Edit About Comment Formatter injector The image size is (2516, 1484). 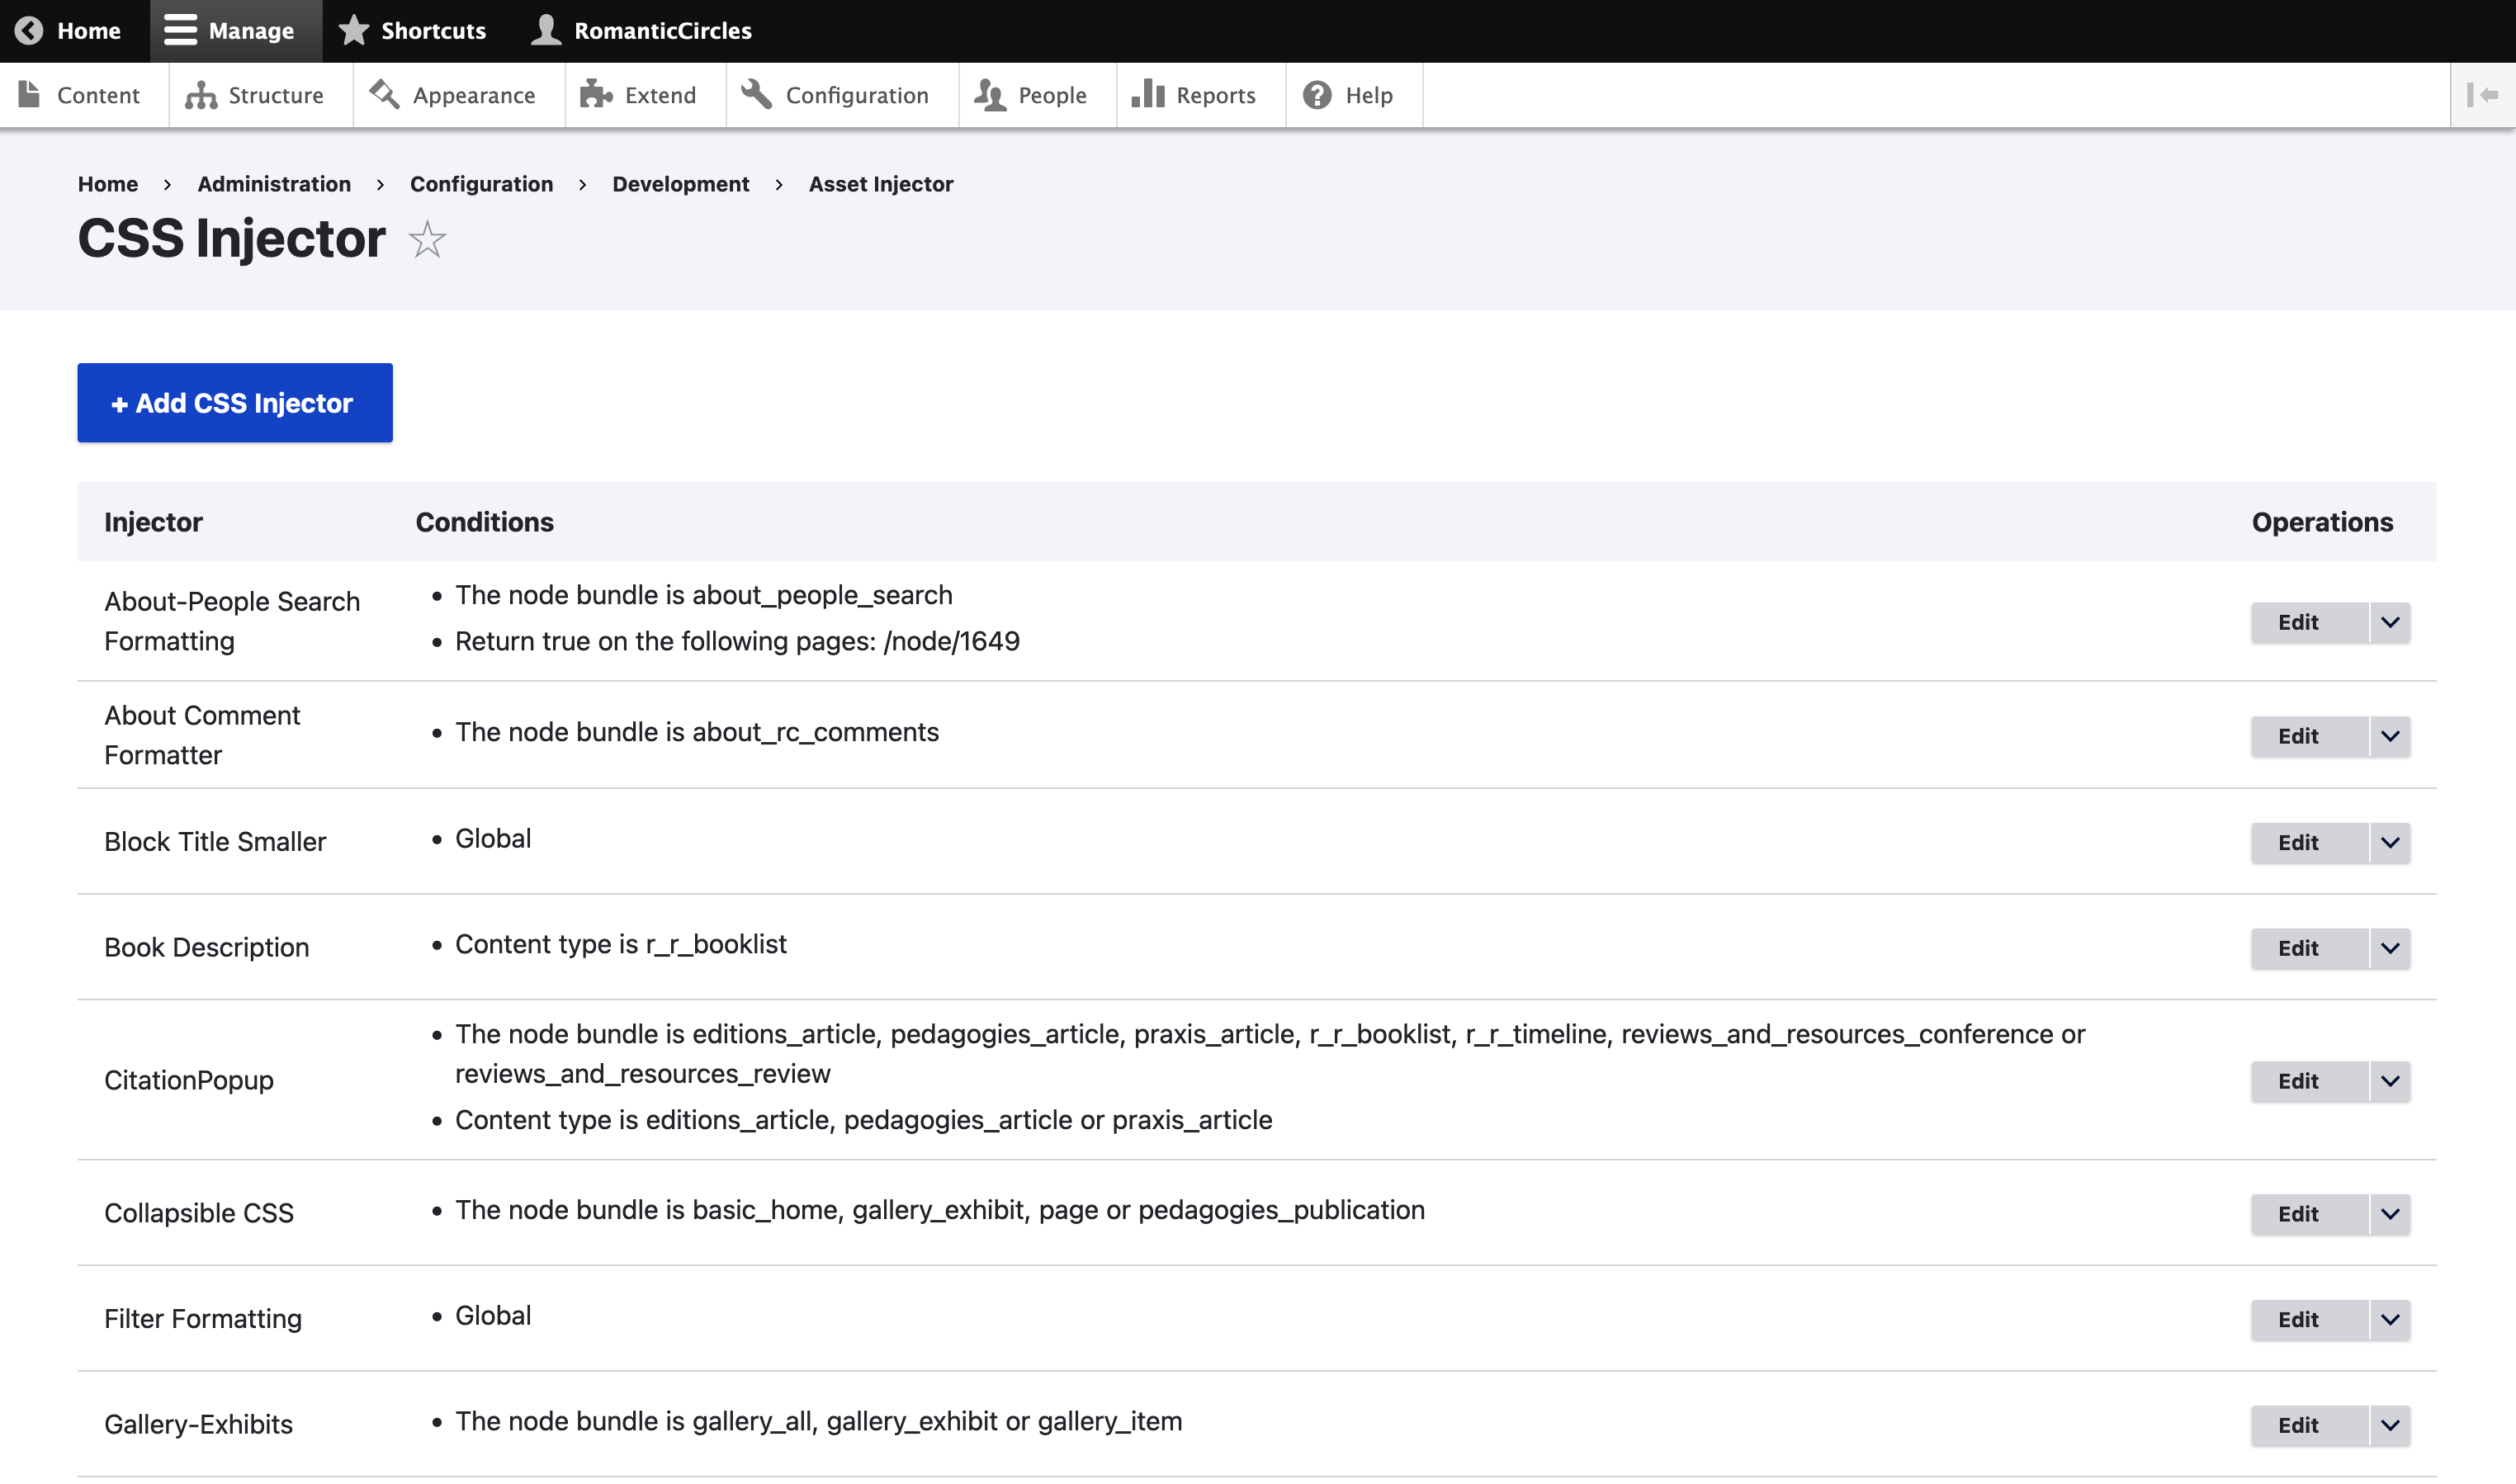2309,736
